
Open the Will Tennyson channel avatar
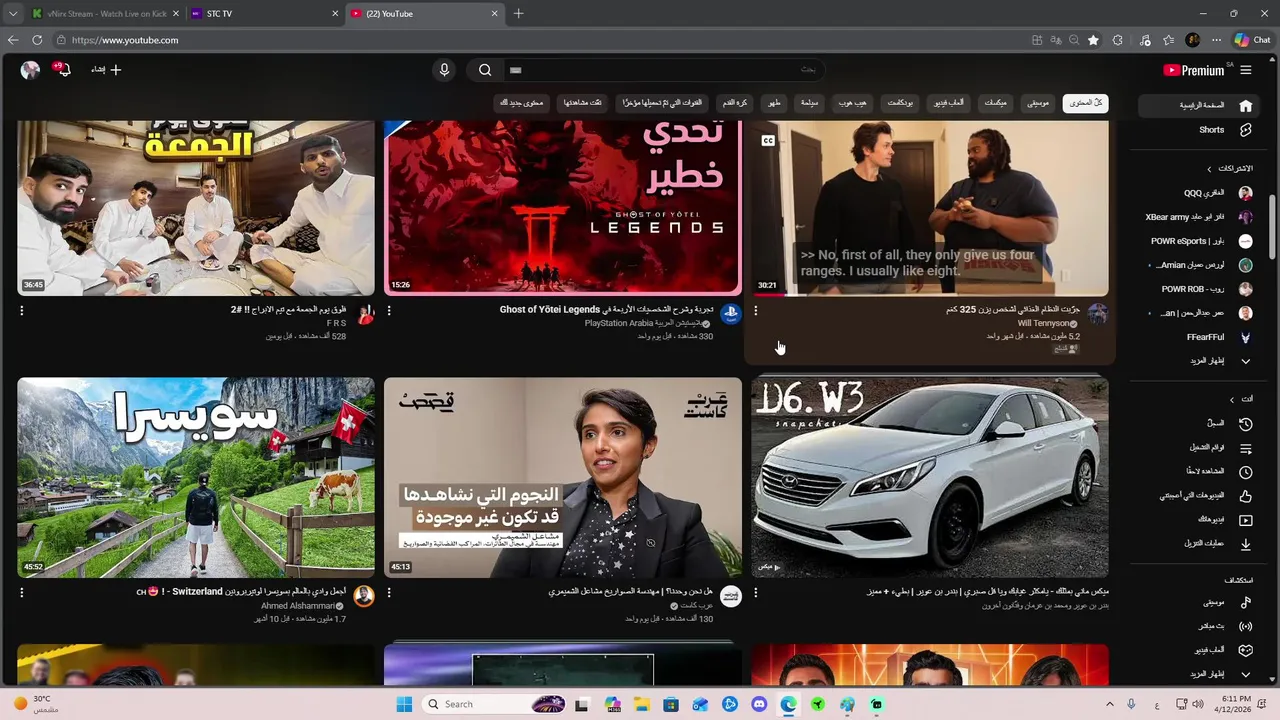pos(1098,314)
